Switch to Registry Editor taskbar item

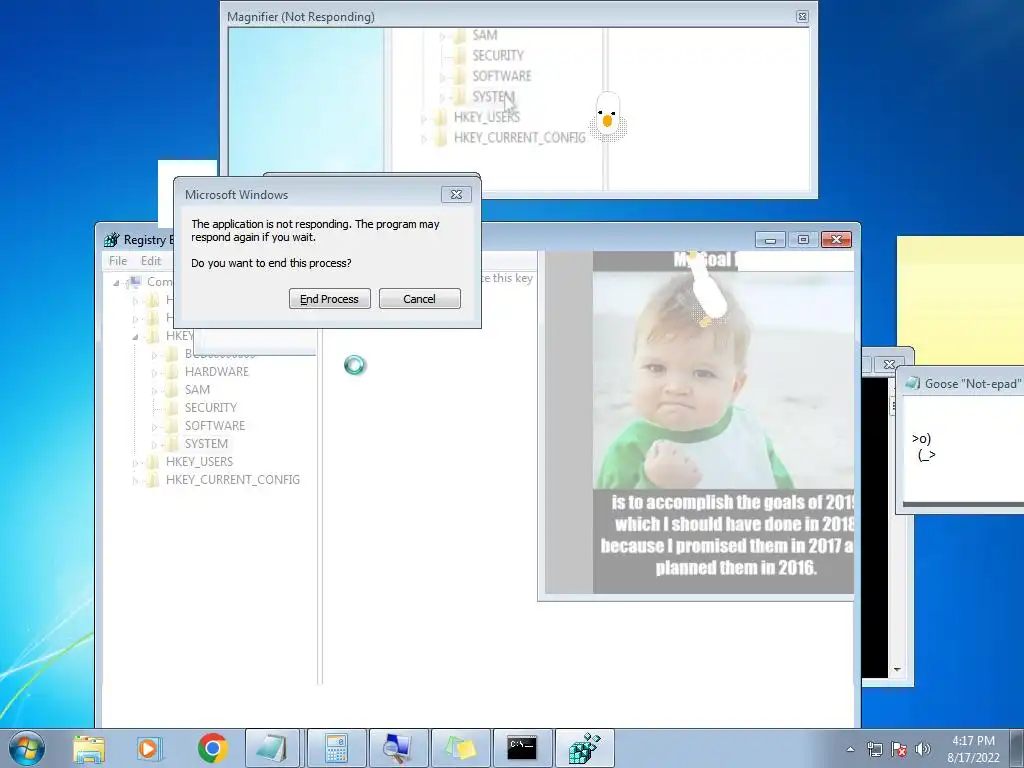(584, 748)
